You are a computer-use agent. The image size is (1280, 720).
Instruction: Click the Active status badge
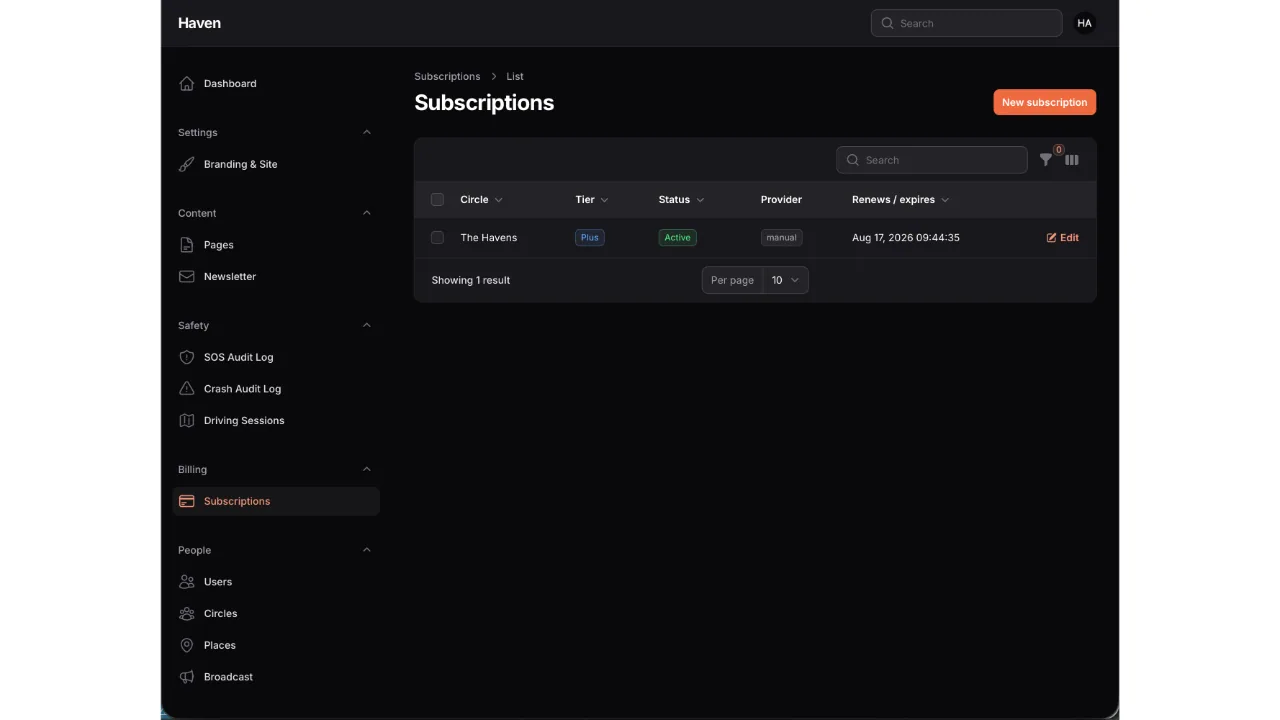[677, 238]
